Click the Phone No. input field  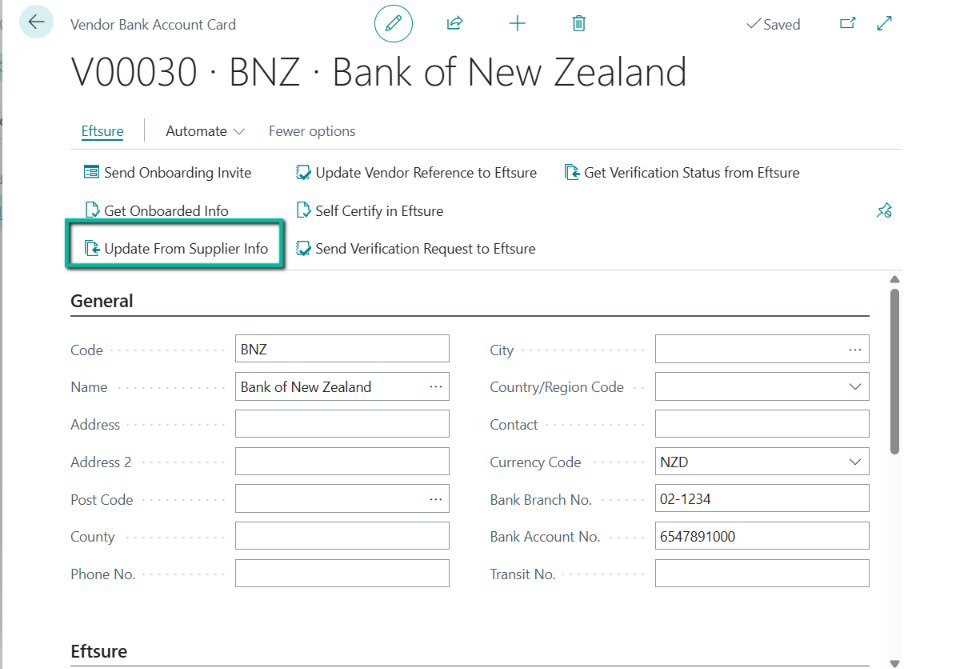coord(342,574)
